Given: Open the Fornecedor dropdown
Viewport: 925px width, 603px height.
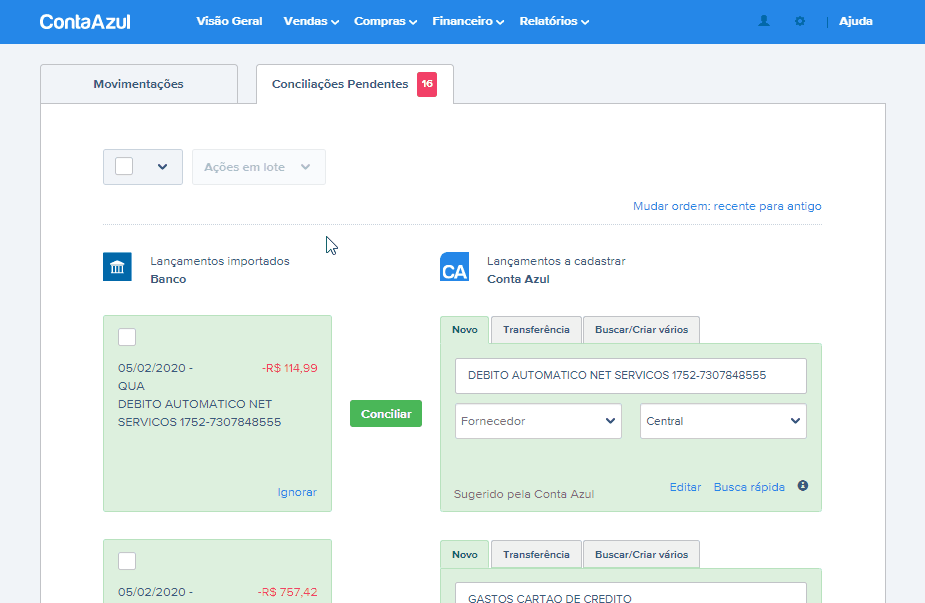Looking at the screenshot, I should tap(538, 421).
